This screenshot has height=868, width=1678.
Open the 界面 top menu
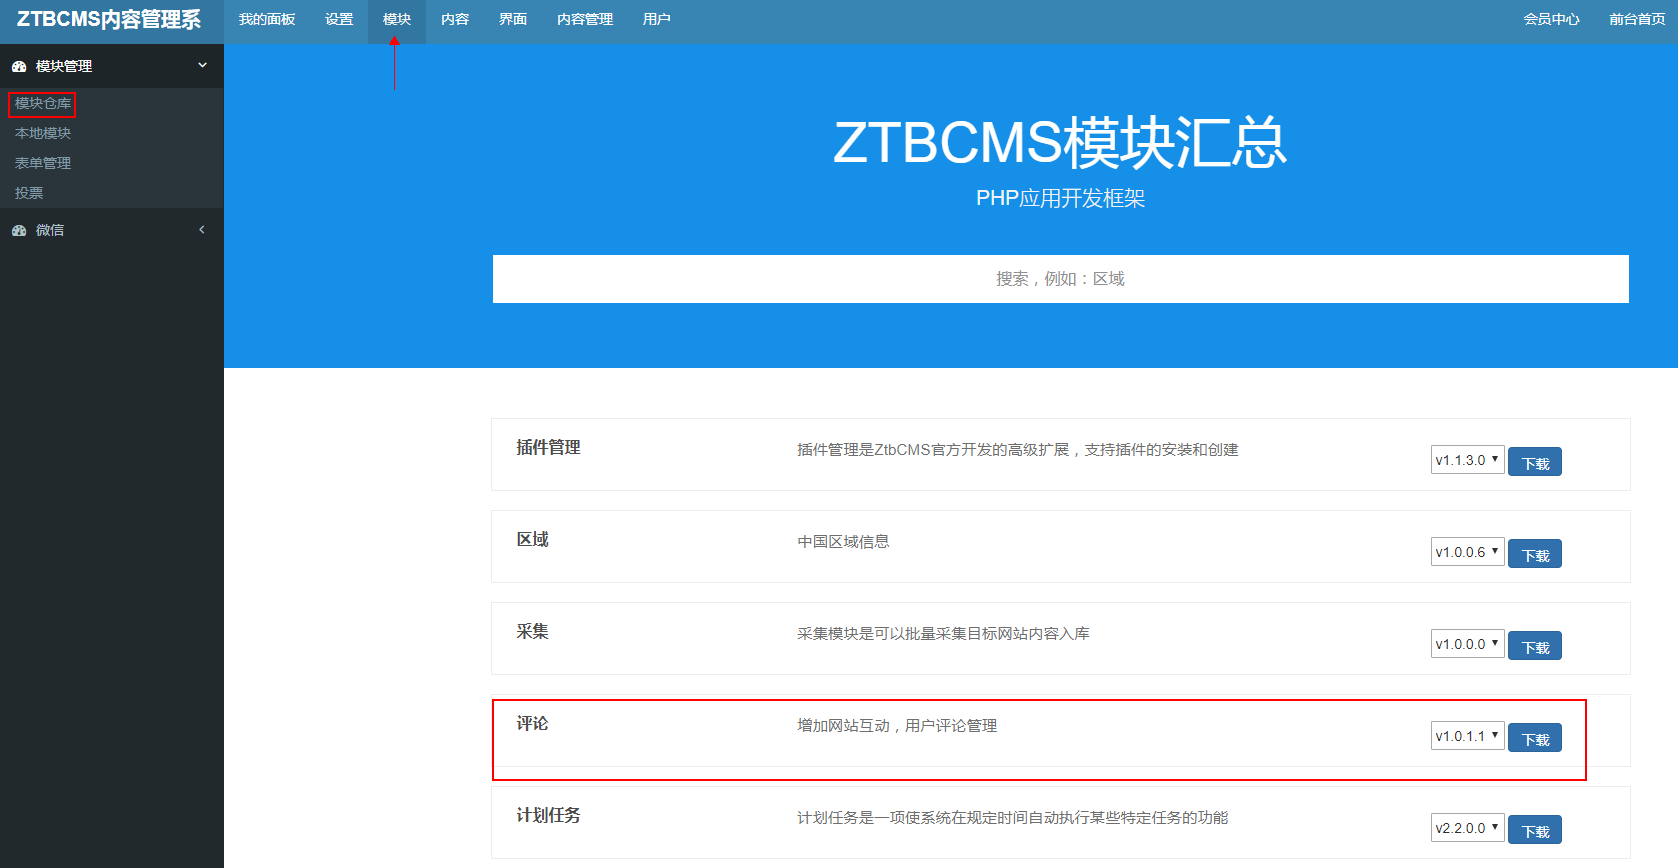(513, 19)
